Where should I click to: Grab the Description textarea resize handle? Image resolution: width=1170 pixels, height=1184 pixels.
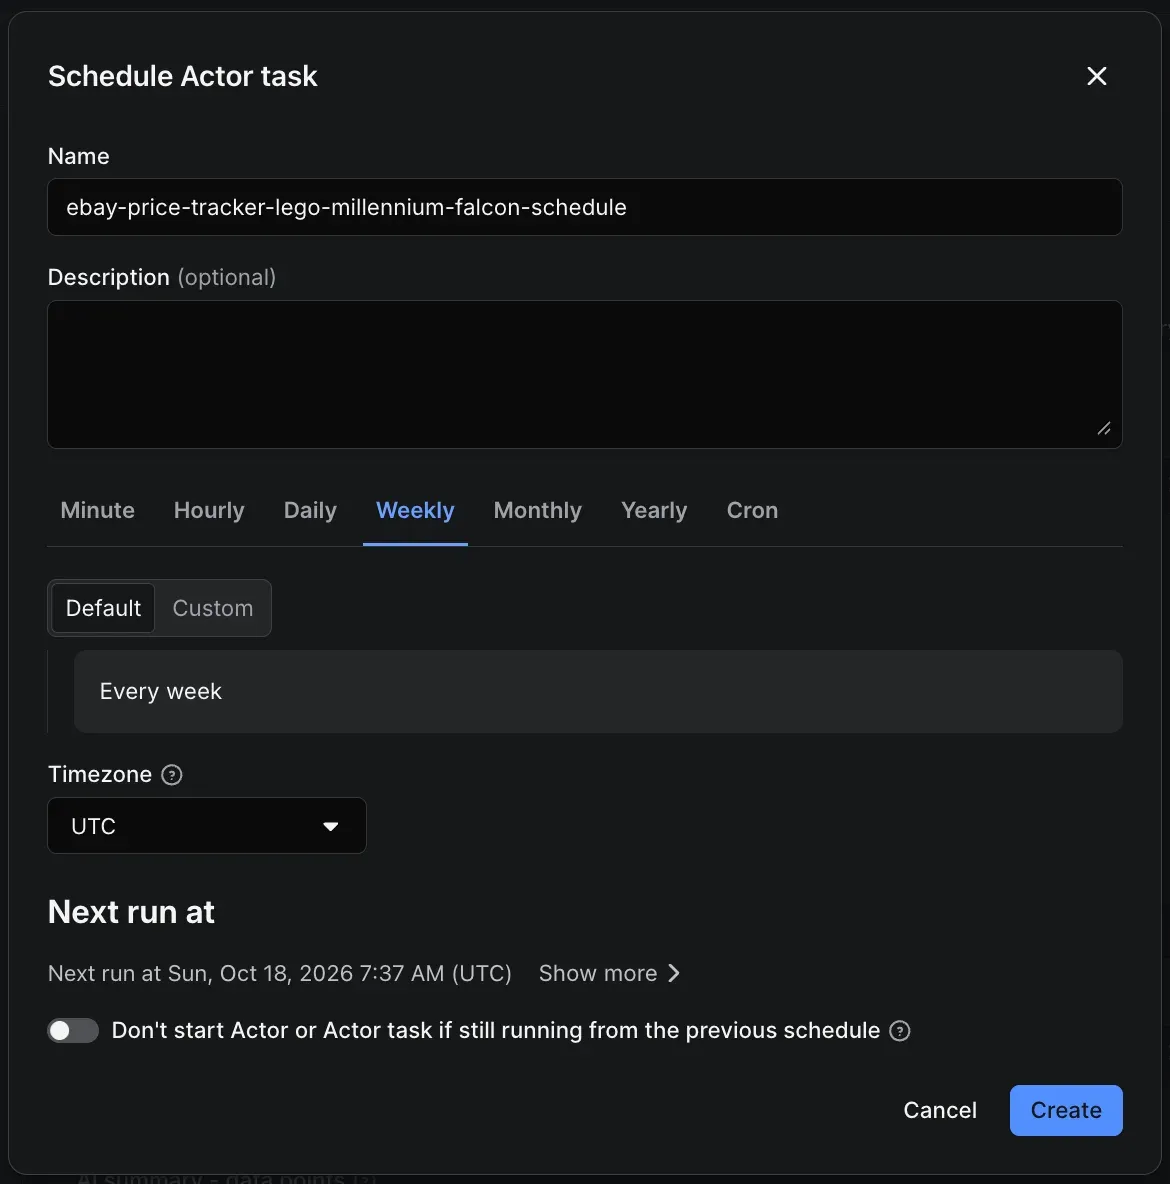(x=1104, y=429)
